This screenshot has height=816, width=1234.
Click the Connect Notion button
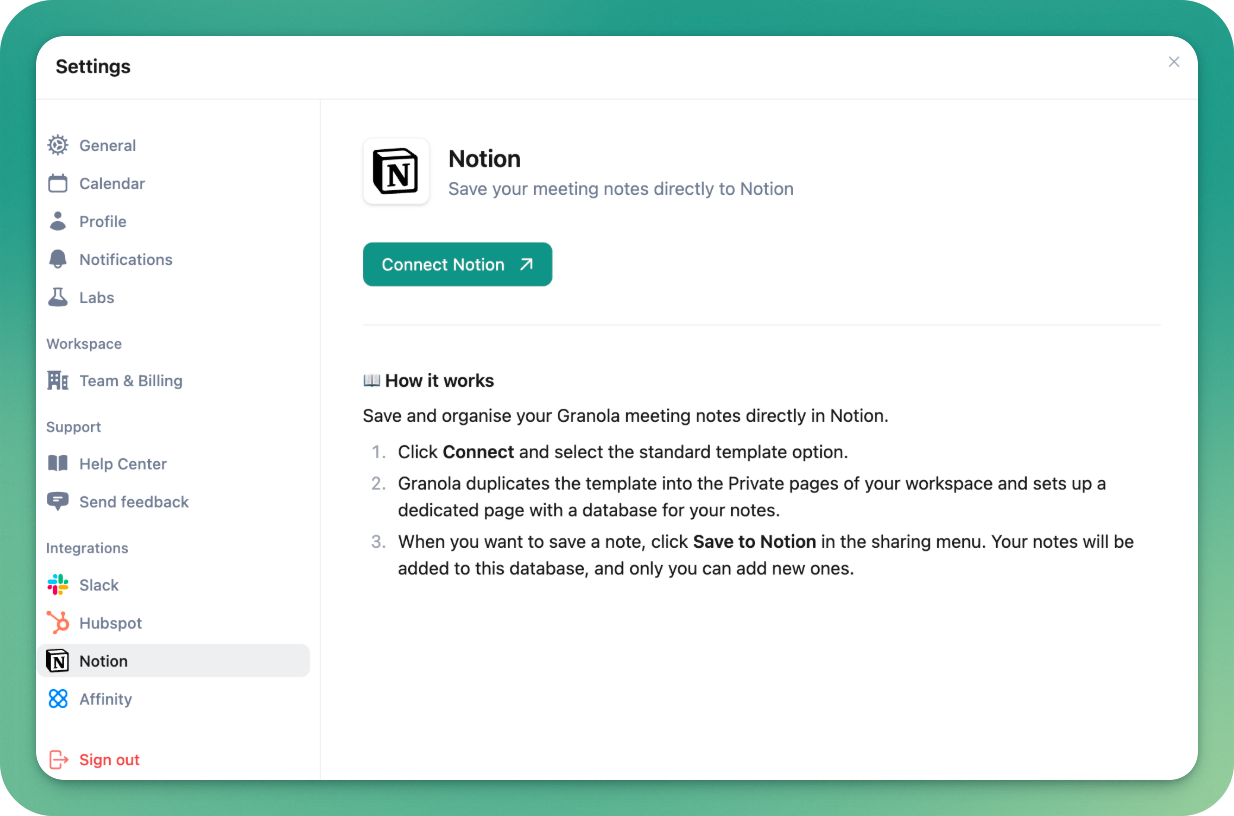tap(457, 264)
